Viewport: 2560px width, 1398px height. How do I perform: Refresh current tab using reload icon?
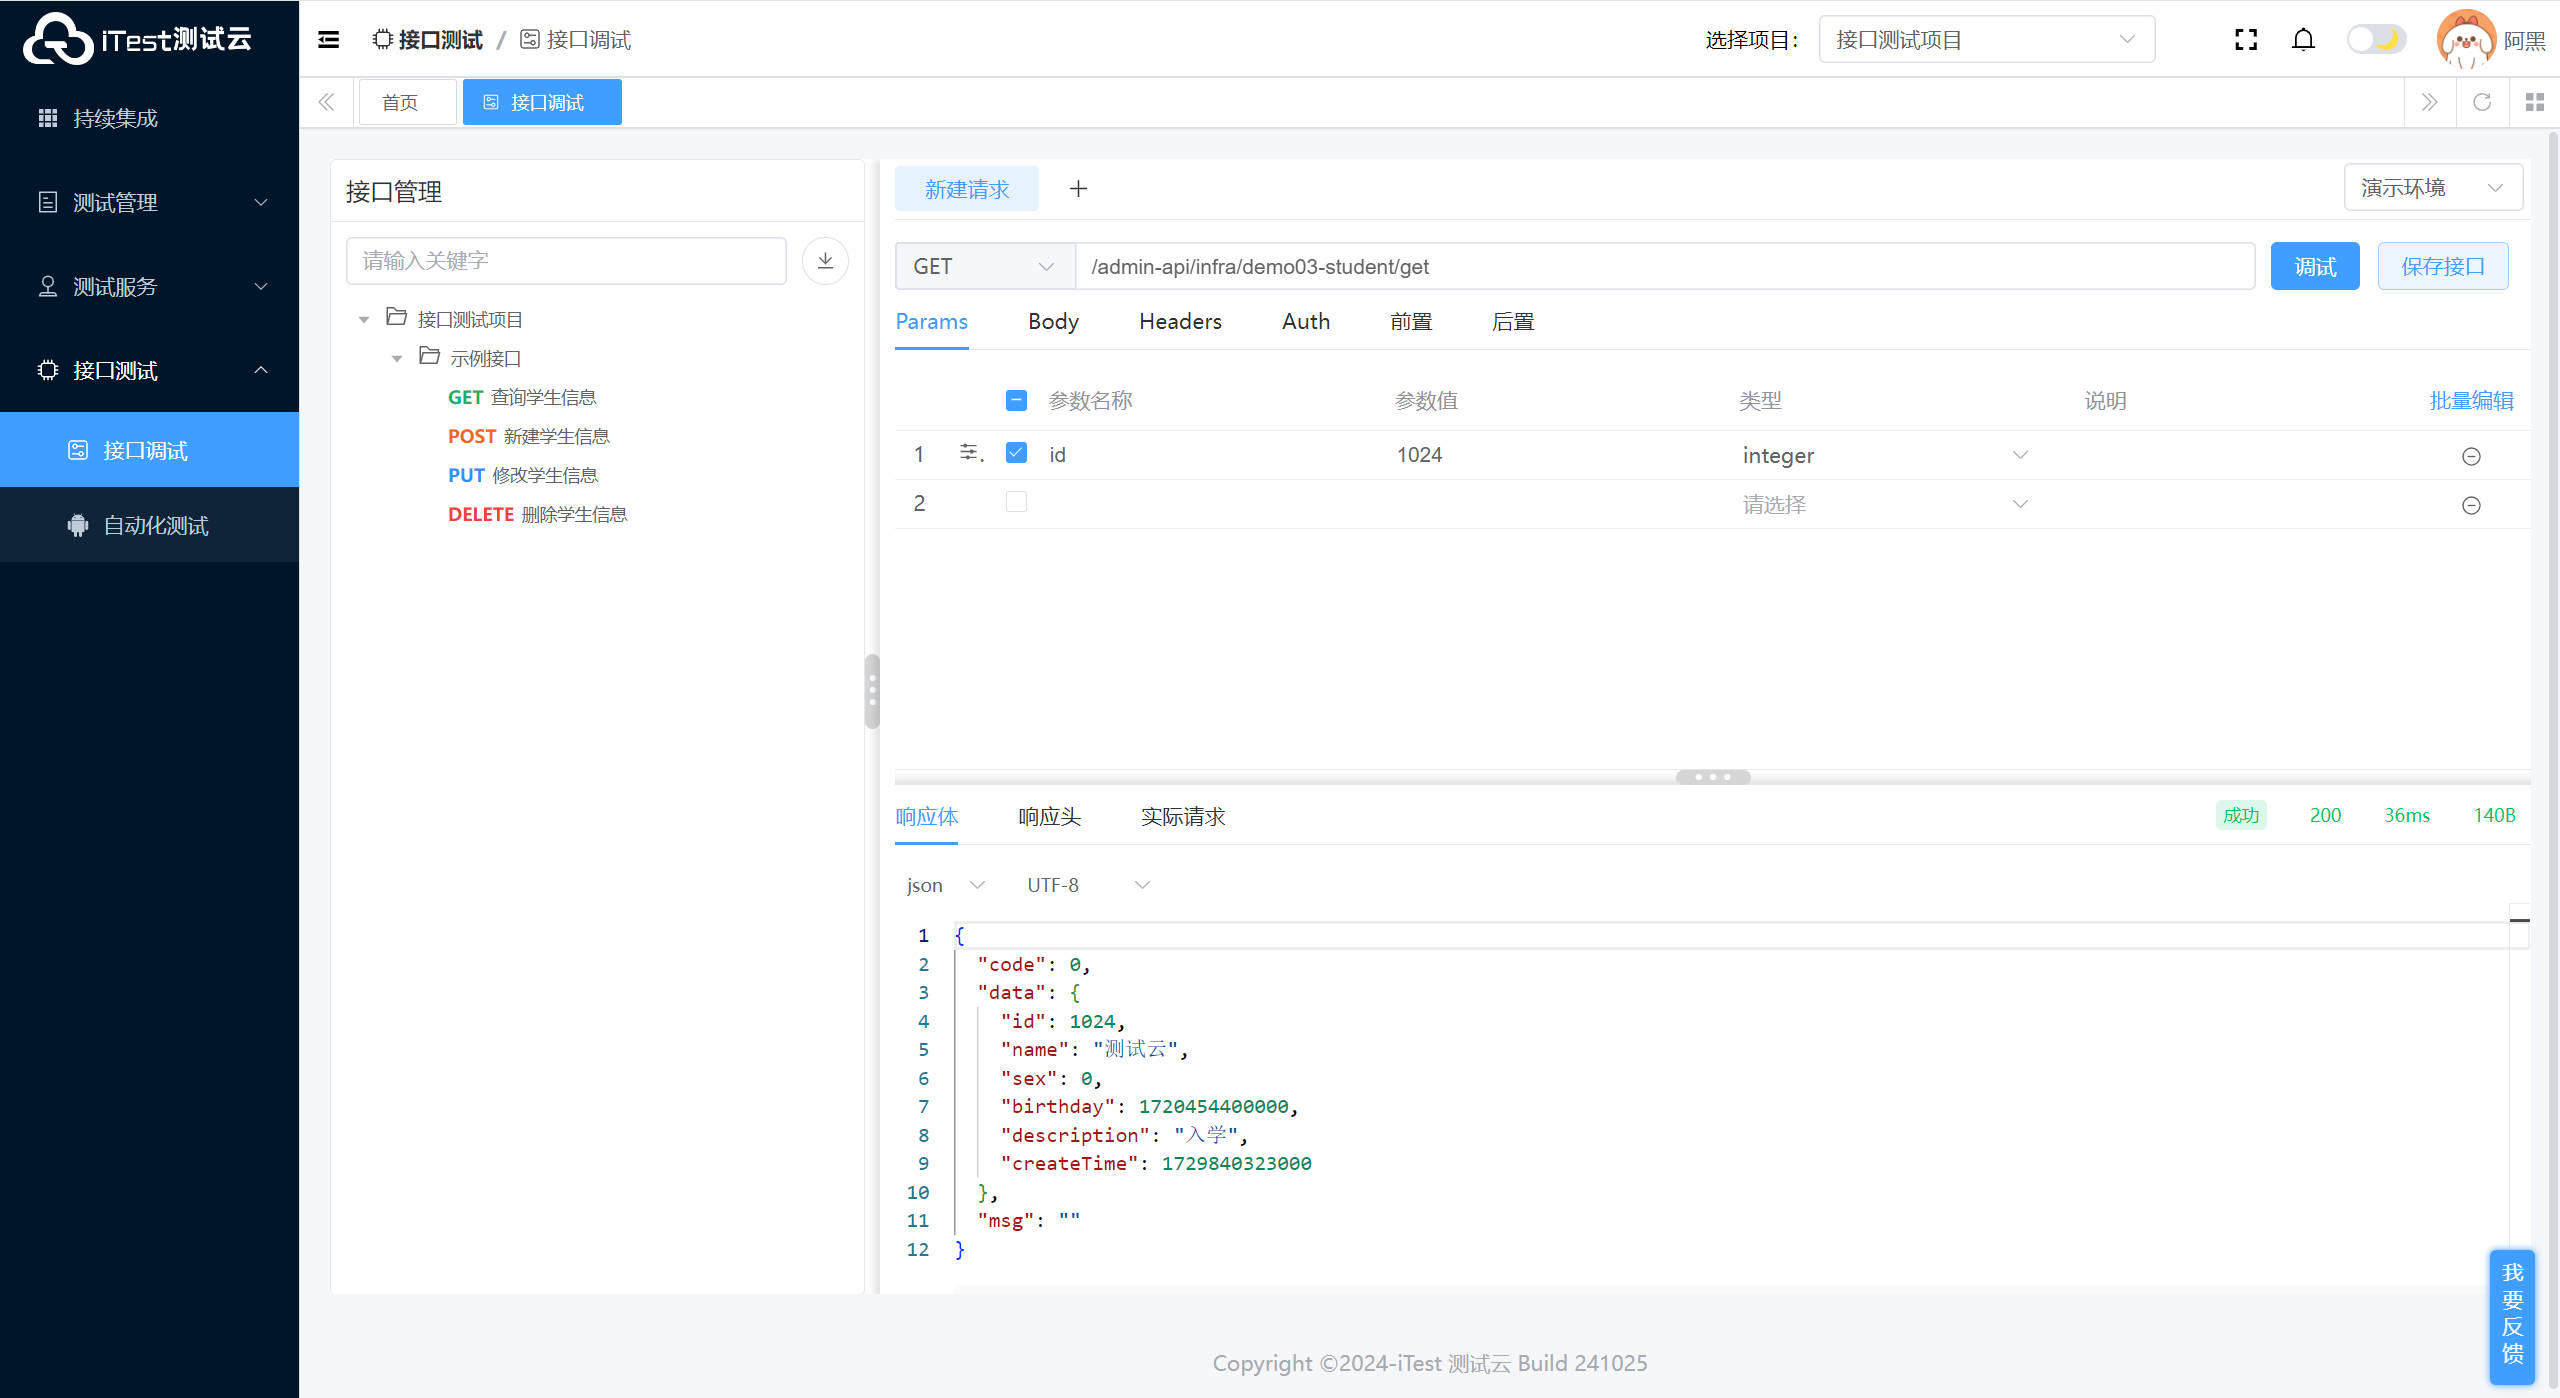pos(2482,102)
